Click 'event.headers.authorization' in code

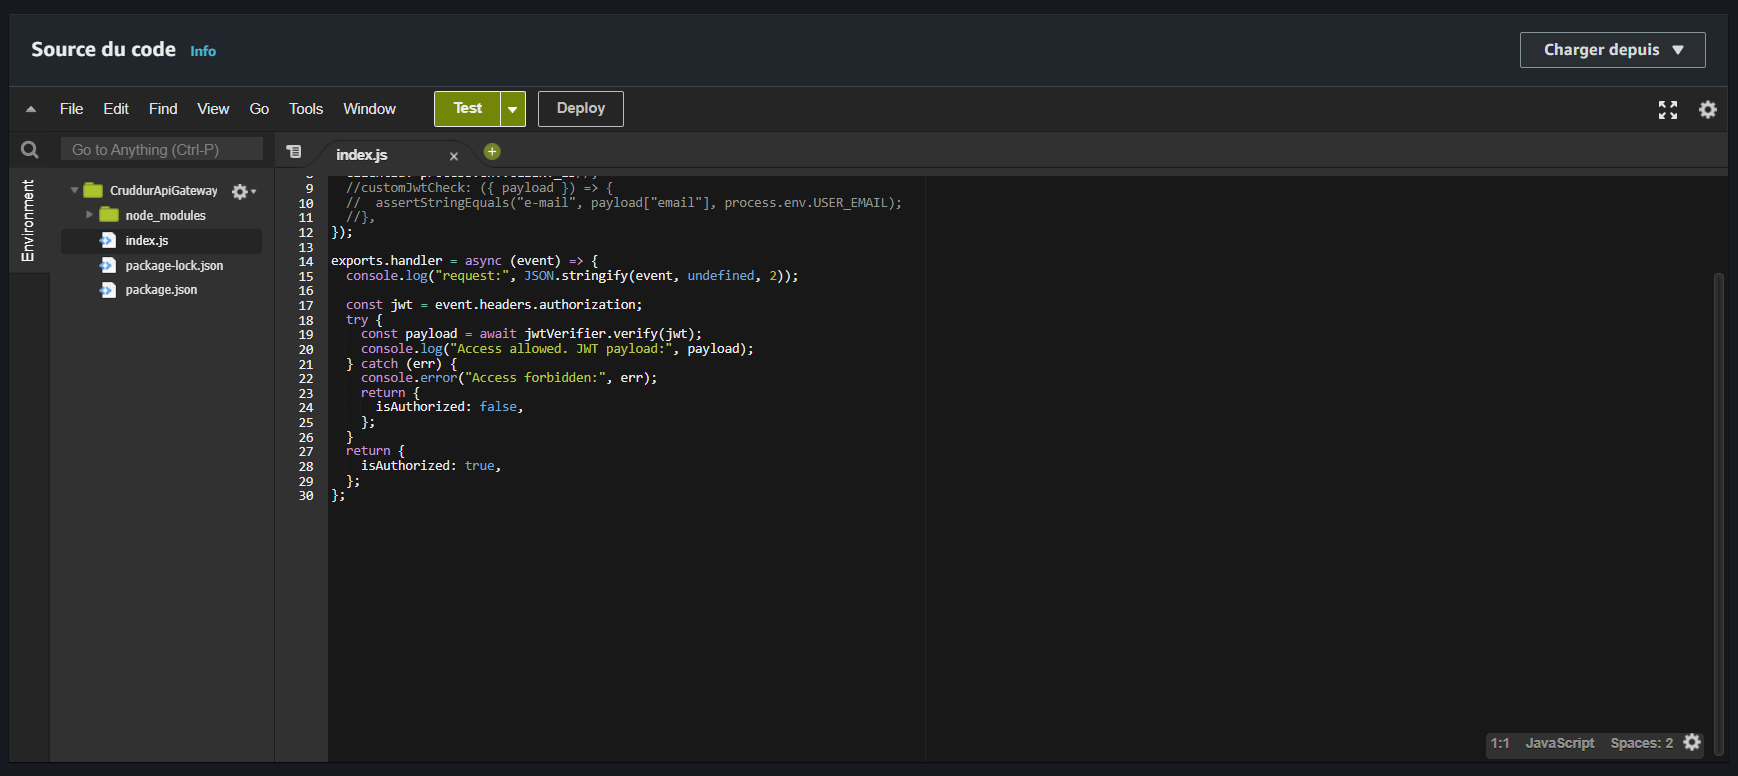tap(535, 305)
